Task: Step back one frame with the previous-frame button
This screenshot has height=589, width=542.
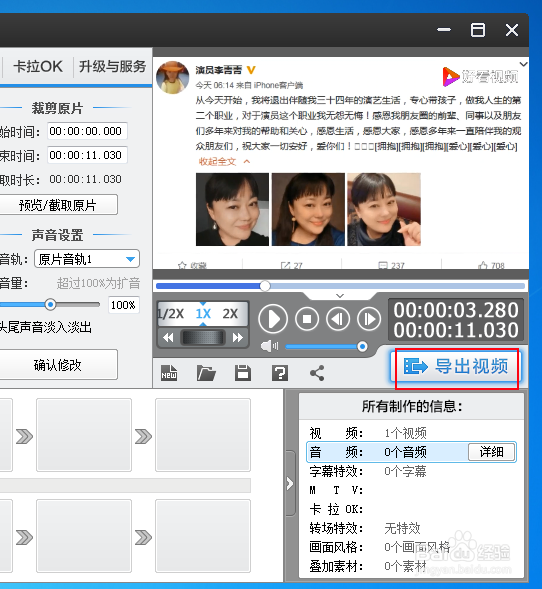Action: tap(338, 319)
